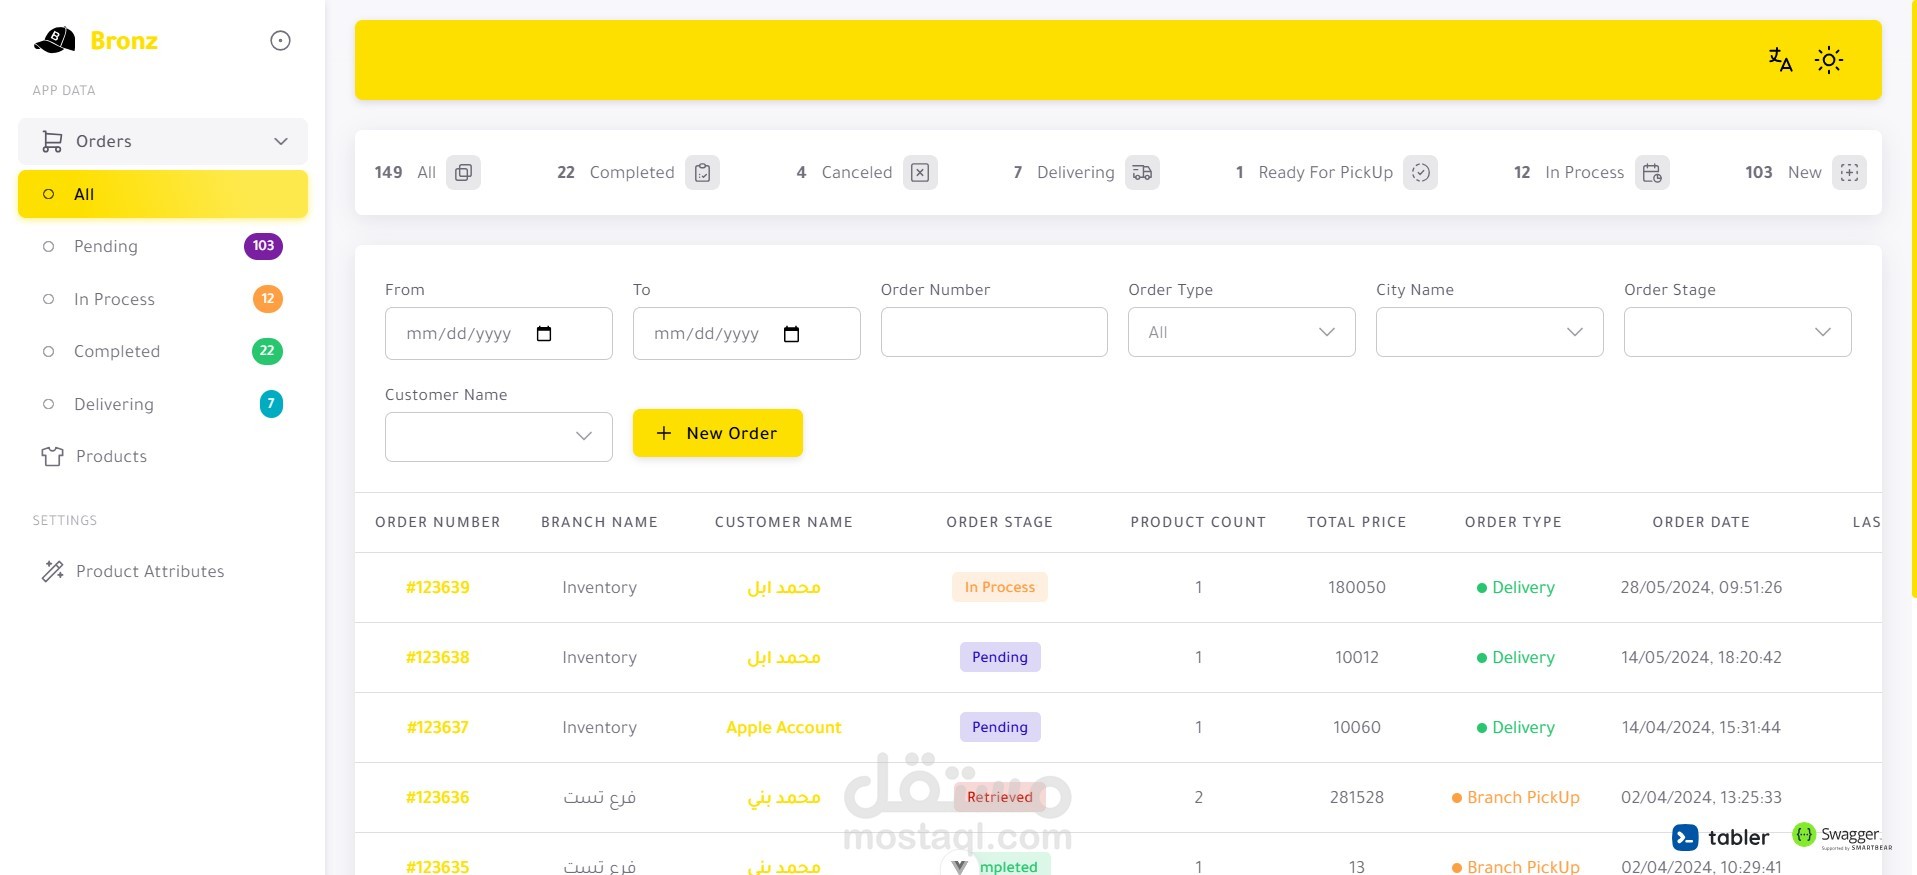Click the Canceled X box icon
The height and width of the screenshot is (875, 1917).
point(920,172)
